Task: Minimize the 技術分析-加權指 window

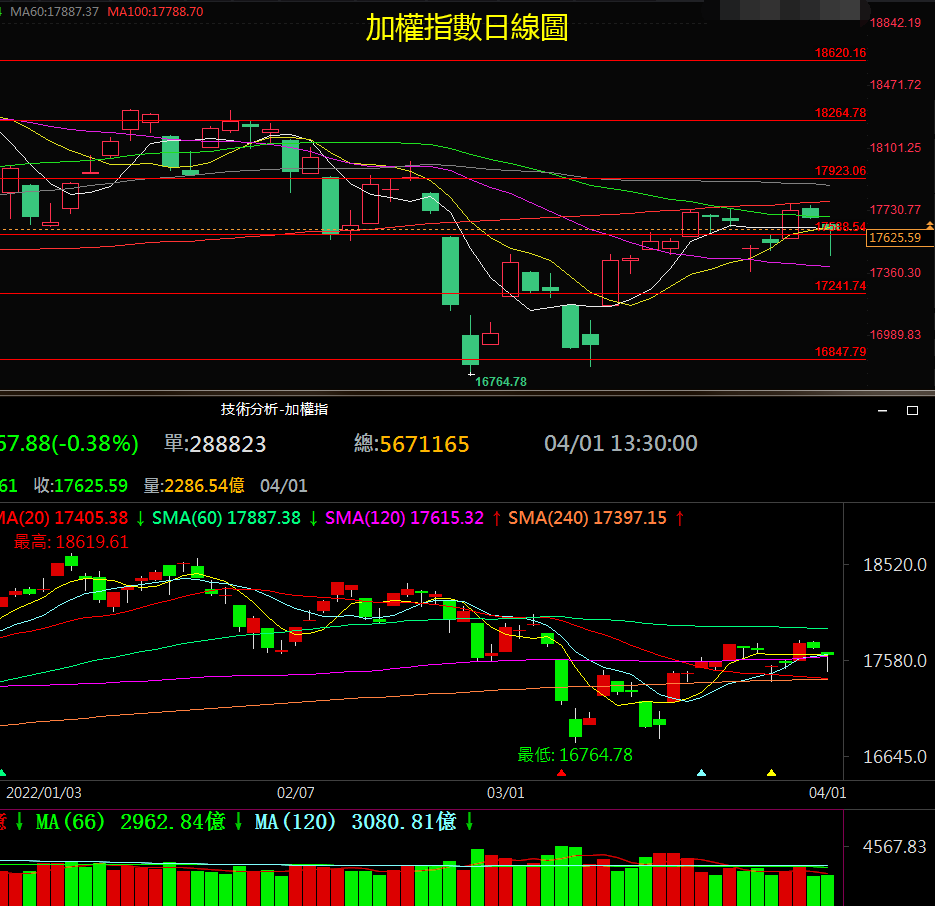Action: click(882, 410)
